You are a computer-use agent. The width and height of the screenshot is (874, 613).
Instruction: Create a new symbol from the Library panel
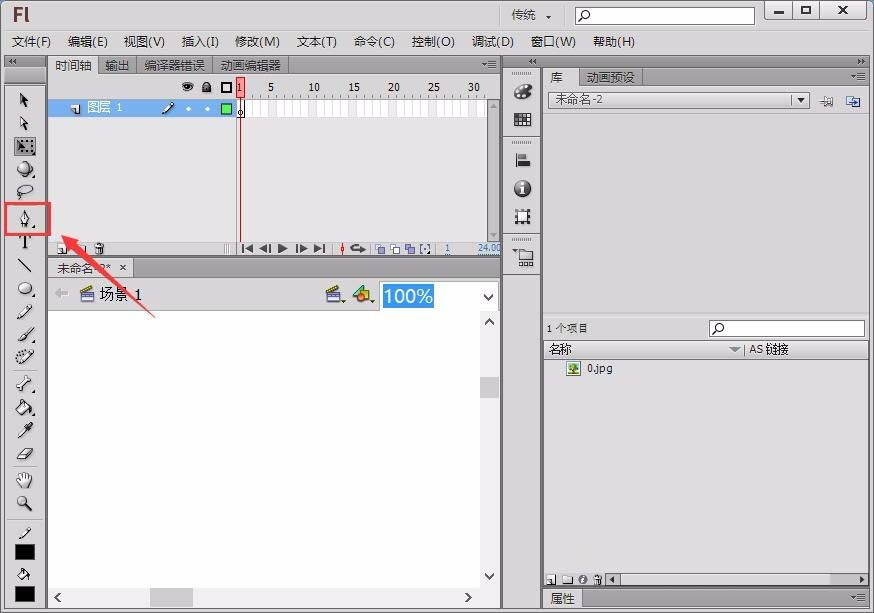(x=551, y=579)
